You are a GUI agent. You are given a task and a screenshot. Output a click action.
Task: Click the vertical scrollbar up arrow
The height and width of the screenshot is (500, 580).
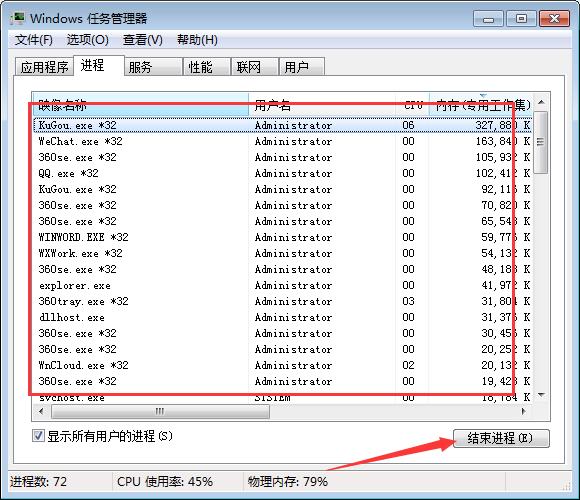541,102
